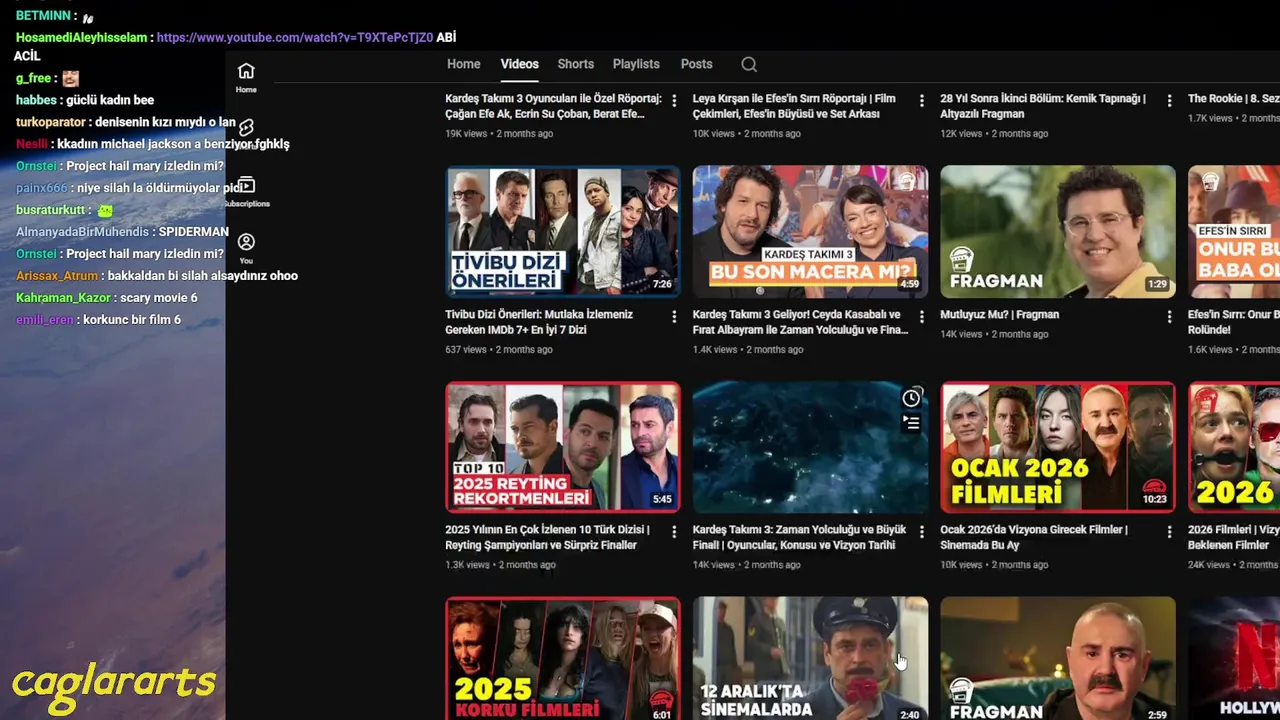Switch to the Shorts channel tab

(x=576, y=64)
